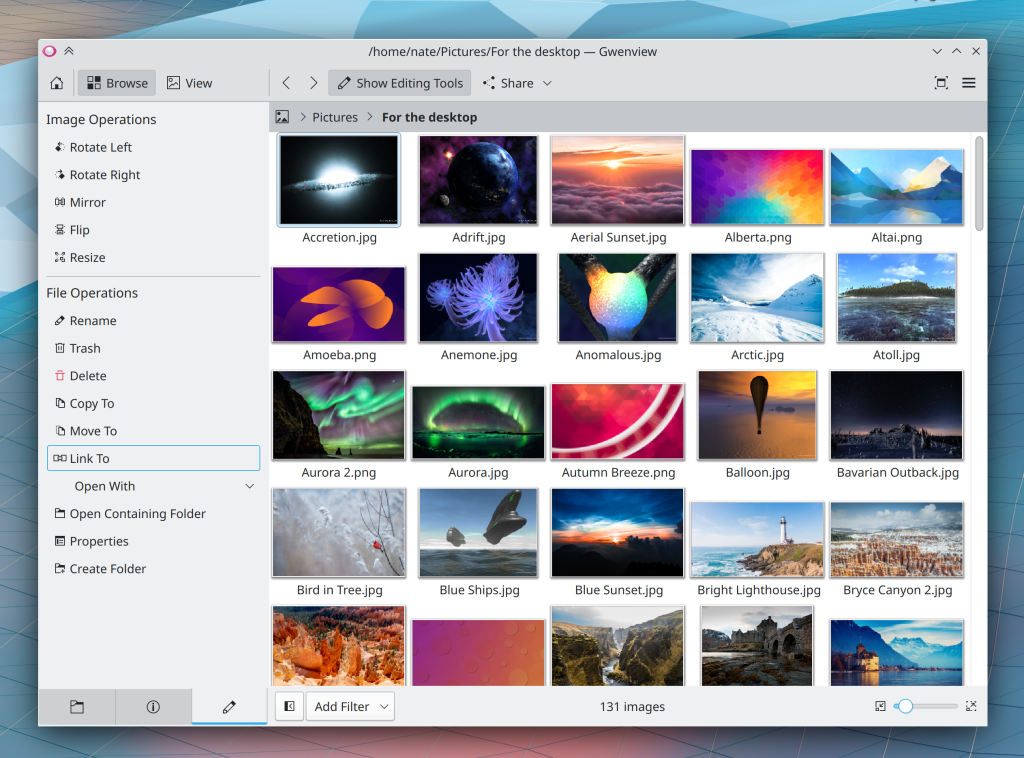Mirror the selected image

(87, 202)
